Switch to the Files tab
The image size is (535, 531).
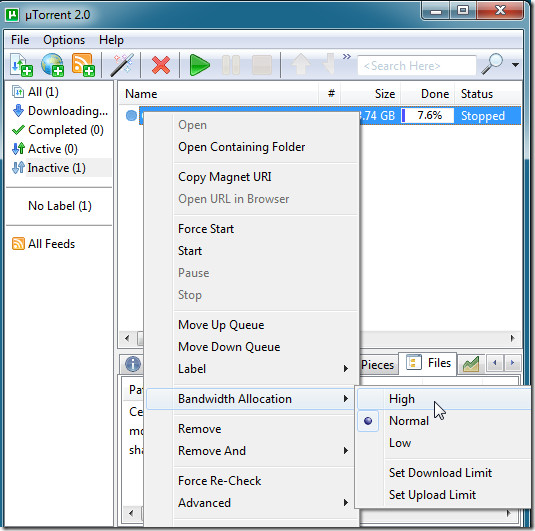click(428, 363)
